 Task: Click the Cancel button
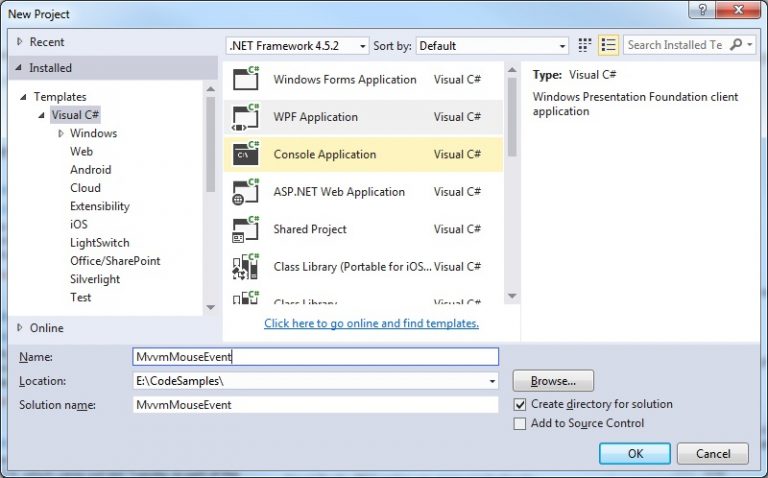click(713, 454)
